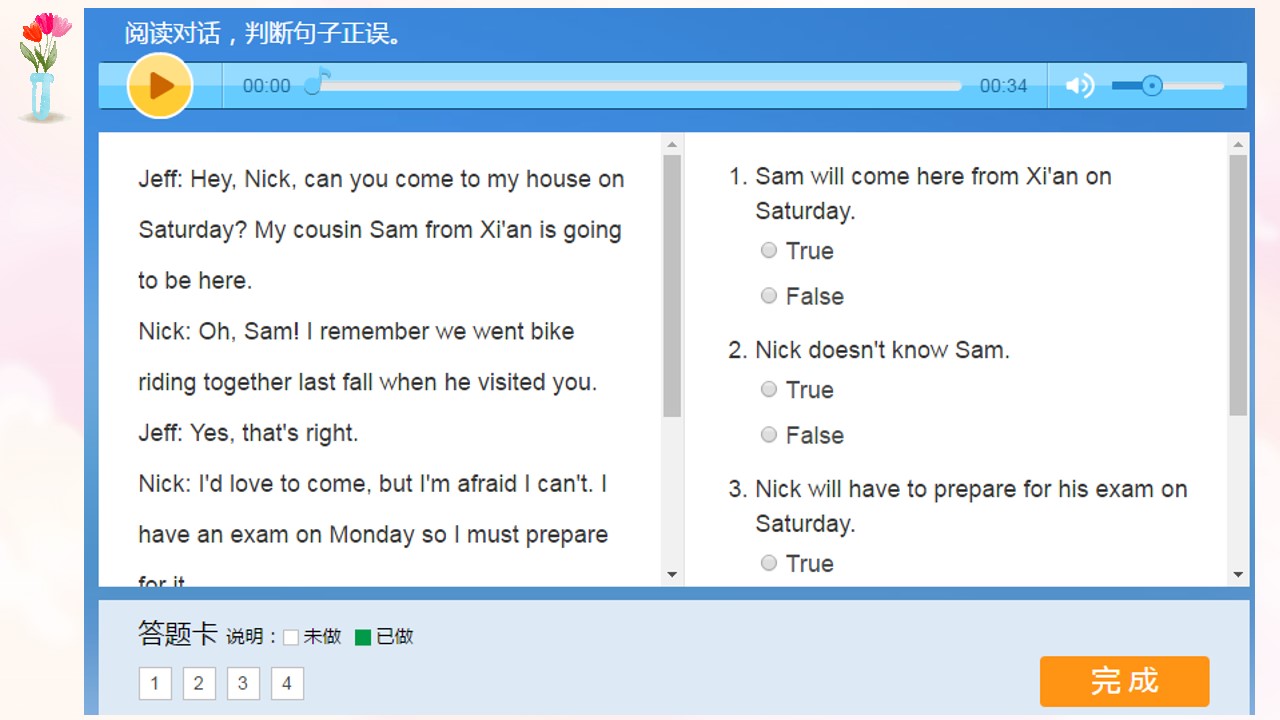The height and width of the screenshot is (720, 1280).
Task: Jump to question 3 on the answer card
Action: click(x=243, y=684)
